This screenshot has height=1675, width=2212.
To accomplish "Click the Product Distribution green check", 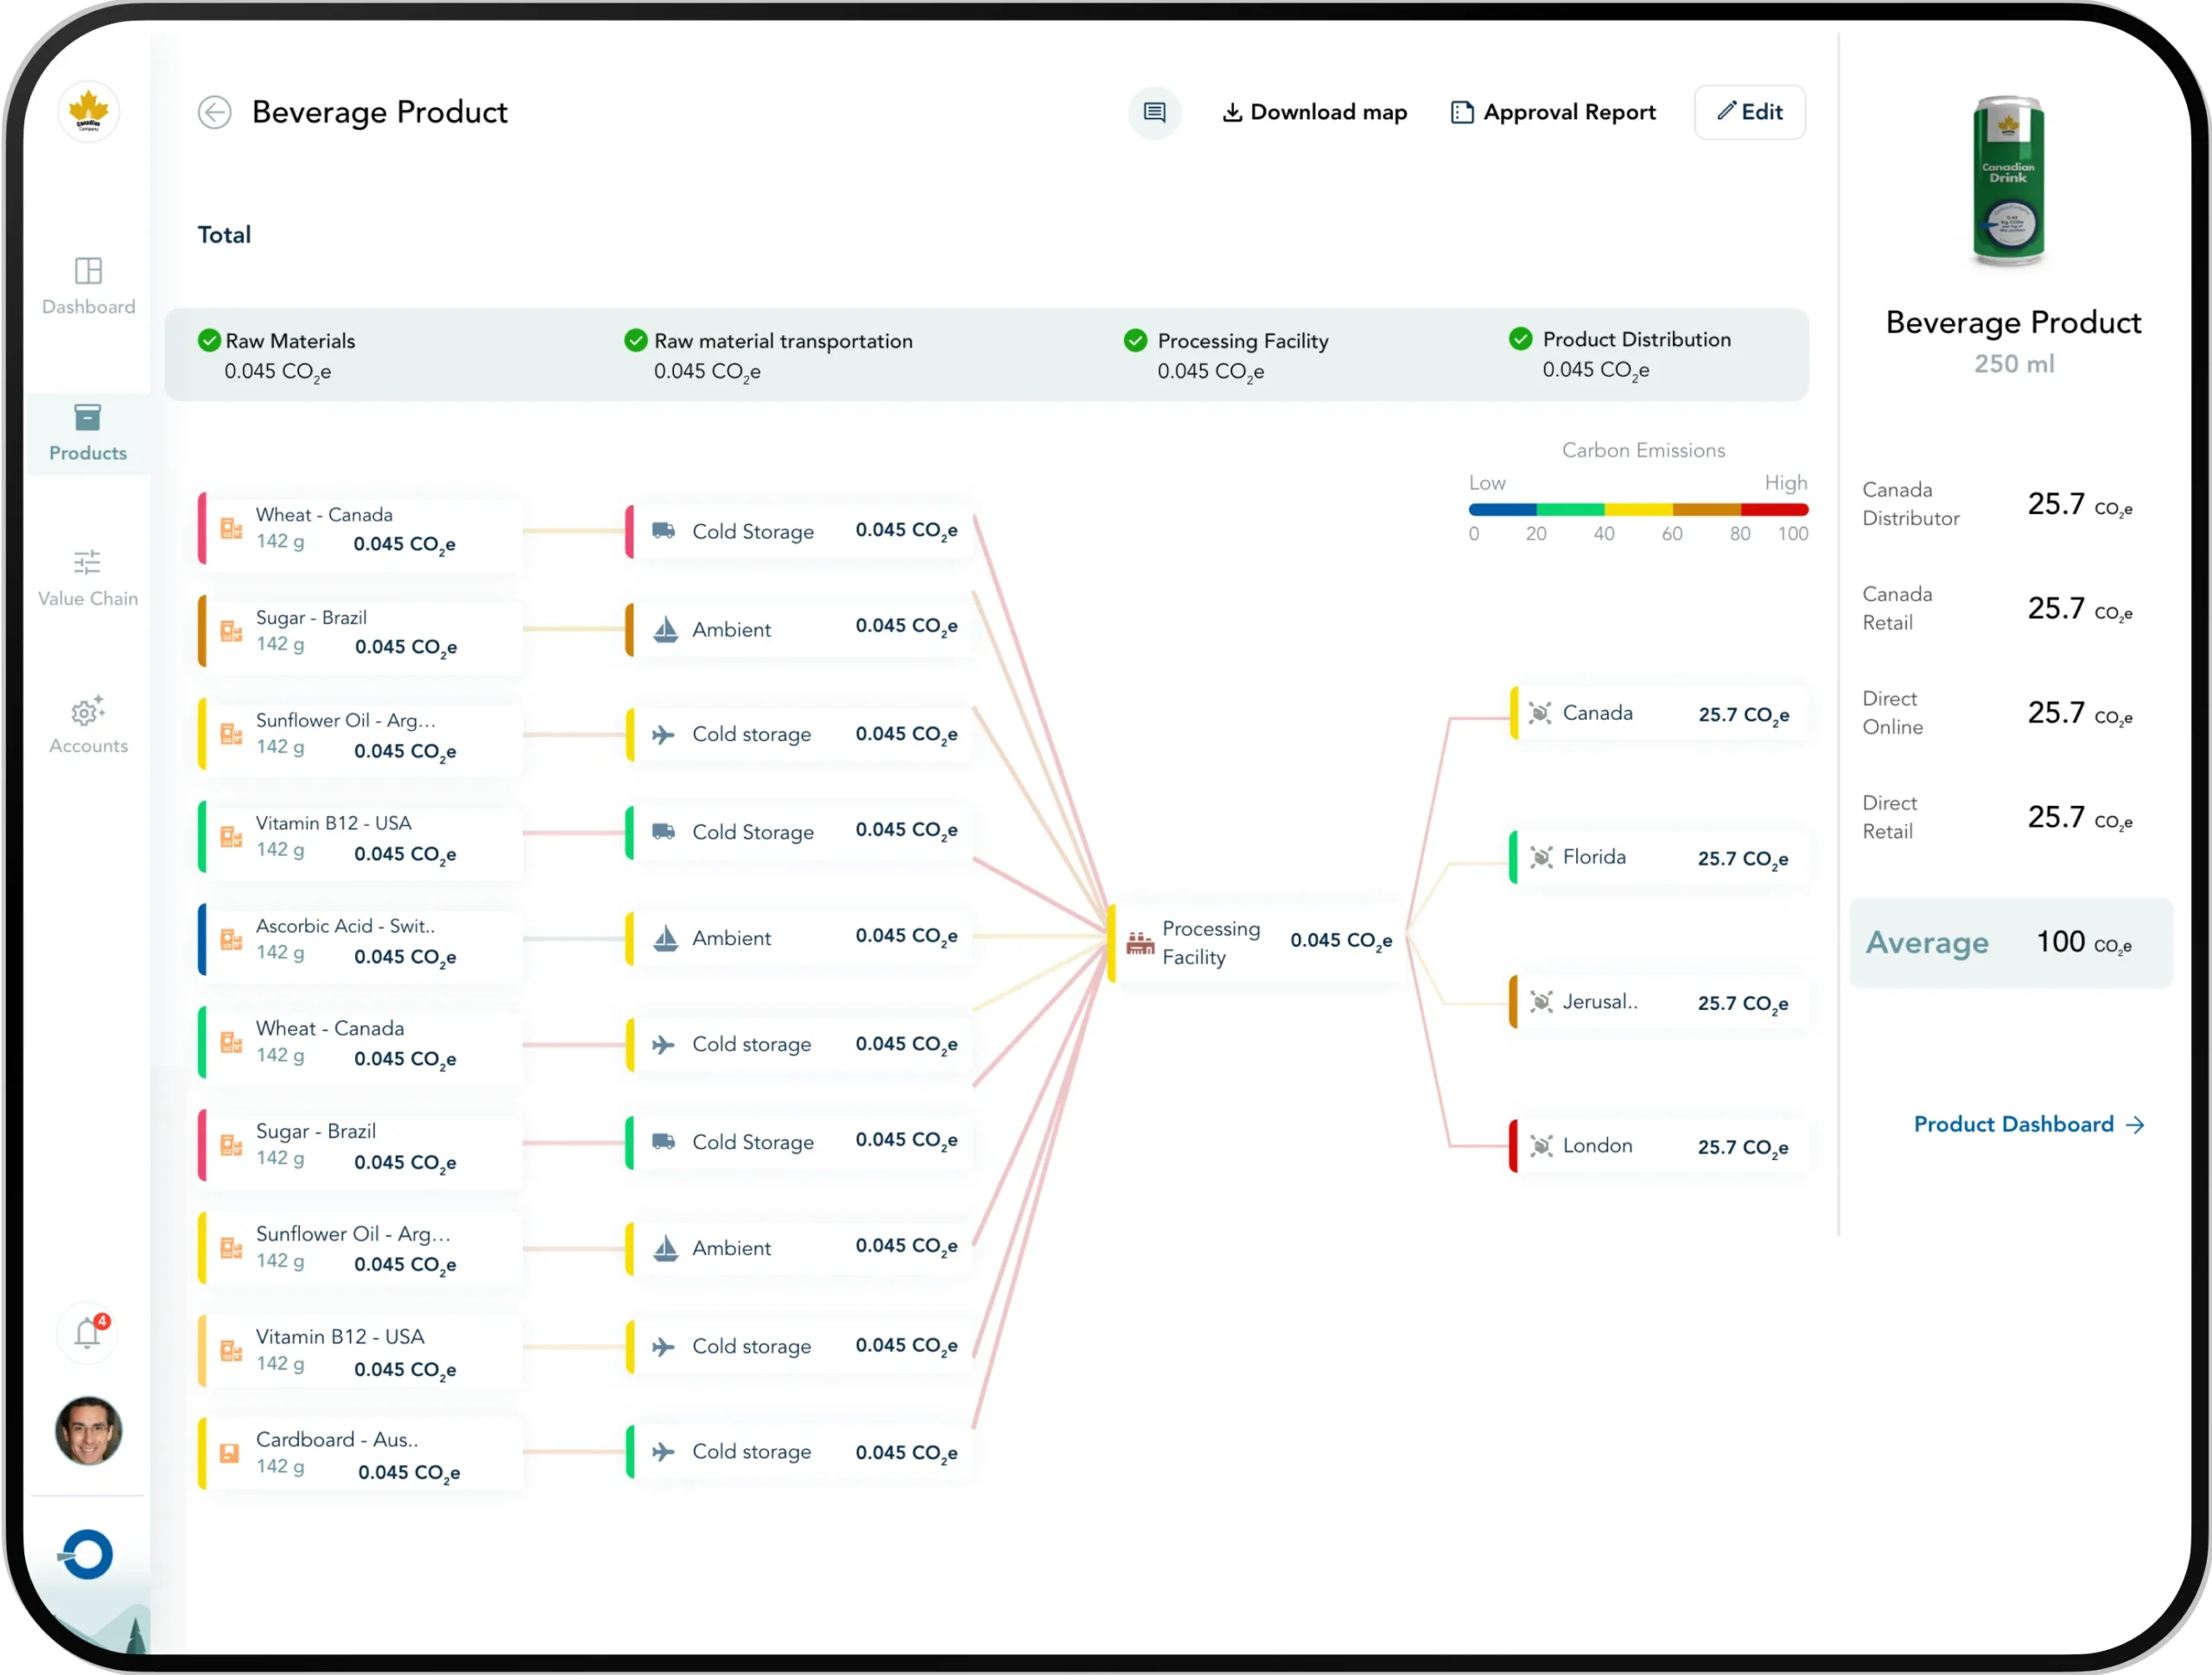I will pos(1520,339).
